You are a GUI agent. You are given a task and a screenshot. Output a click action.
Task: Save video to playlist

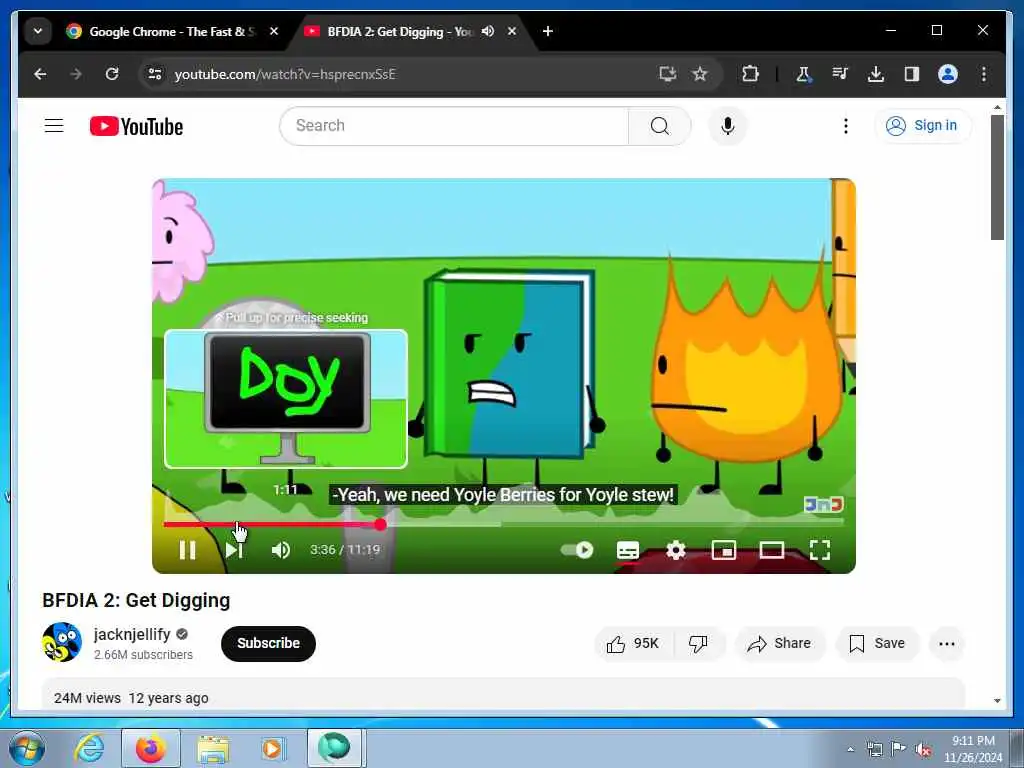[877, 644]
